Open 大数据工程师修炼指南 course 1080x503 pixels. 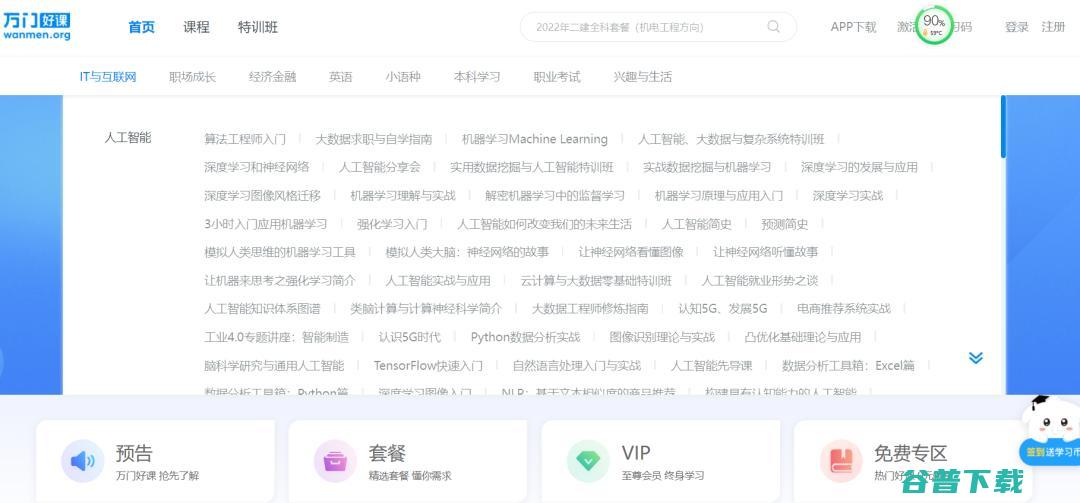590,309
